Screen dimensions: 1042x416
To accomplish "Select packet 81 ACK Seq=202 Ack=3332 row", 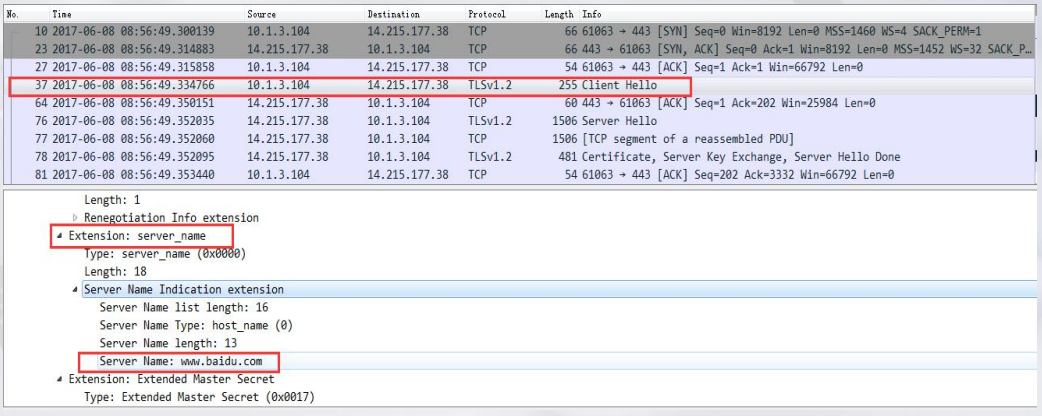I will pyautogui.click(x=519, y=175).
